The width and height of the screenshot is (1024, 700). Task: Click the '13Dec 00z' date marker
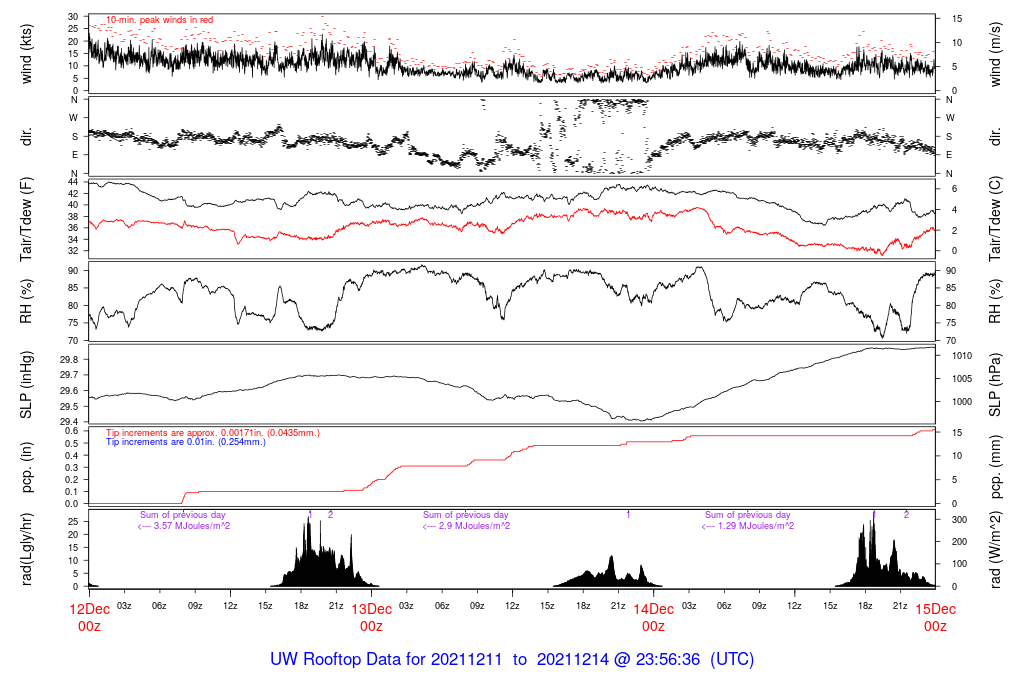pos(372,618)
